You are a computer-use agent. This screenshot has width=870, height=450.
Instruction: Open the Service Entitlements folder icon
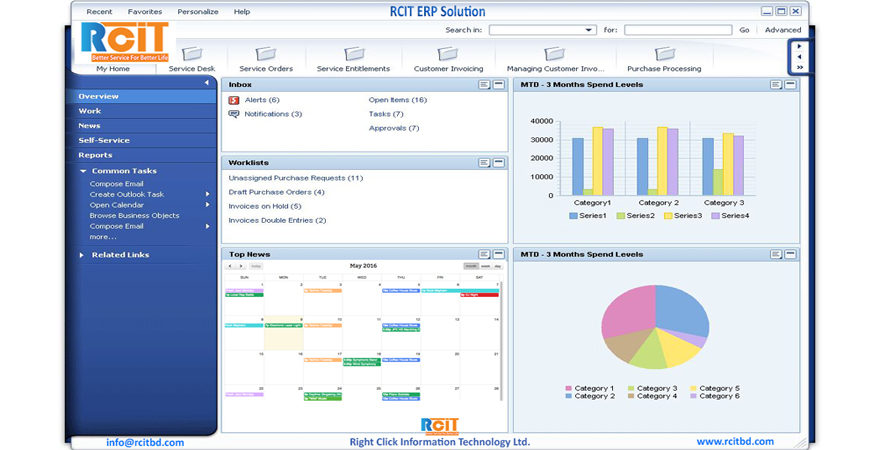(353, 53)
